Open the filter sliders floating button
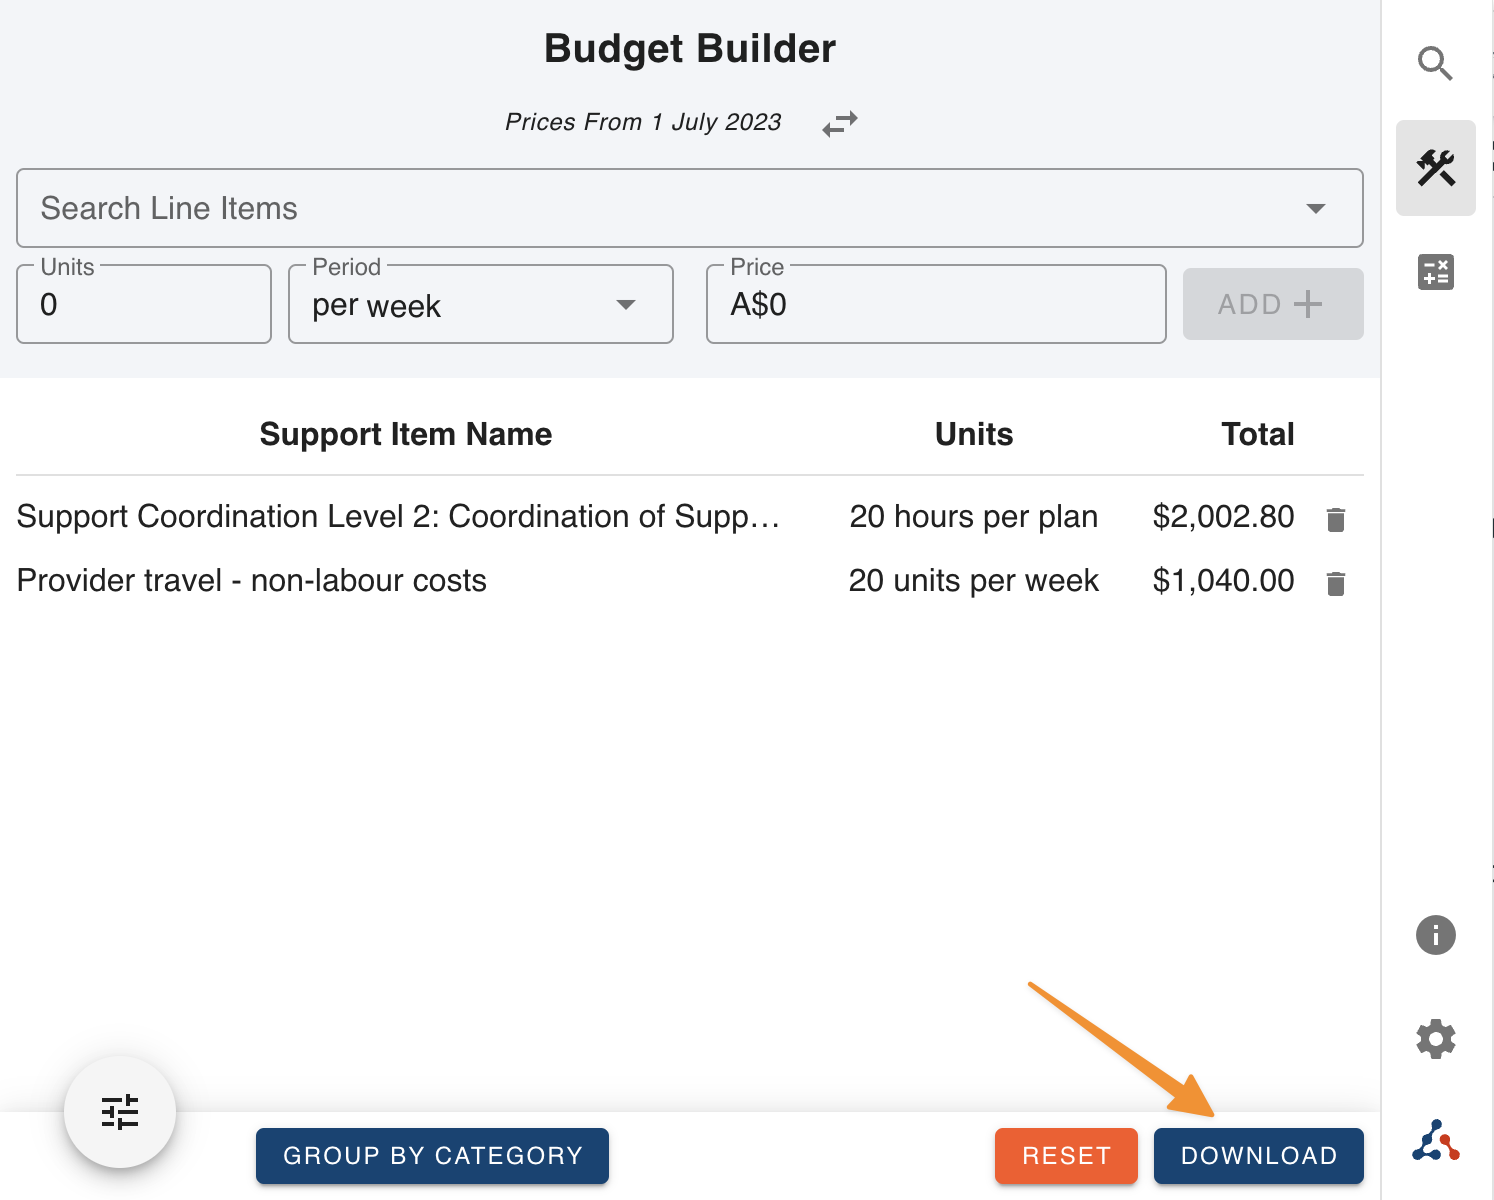Image resolution: width=1494 pixels, height=1200 pixels. 120,1112
